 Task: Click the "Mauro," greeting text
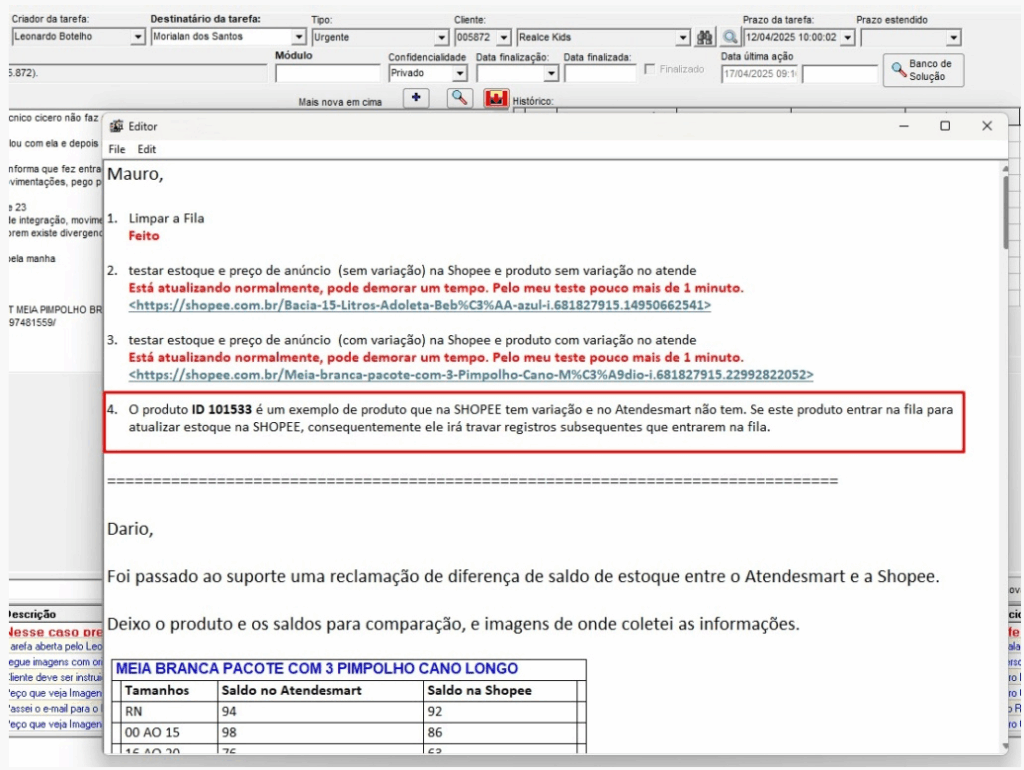[135, 174]
